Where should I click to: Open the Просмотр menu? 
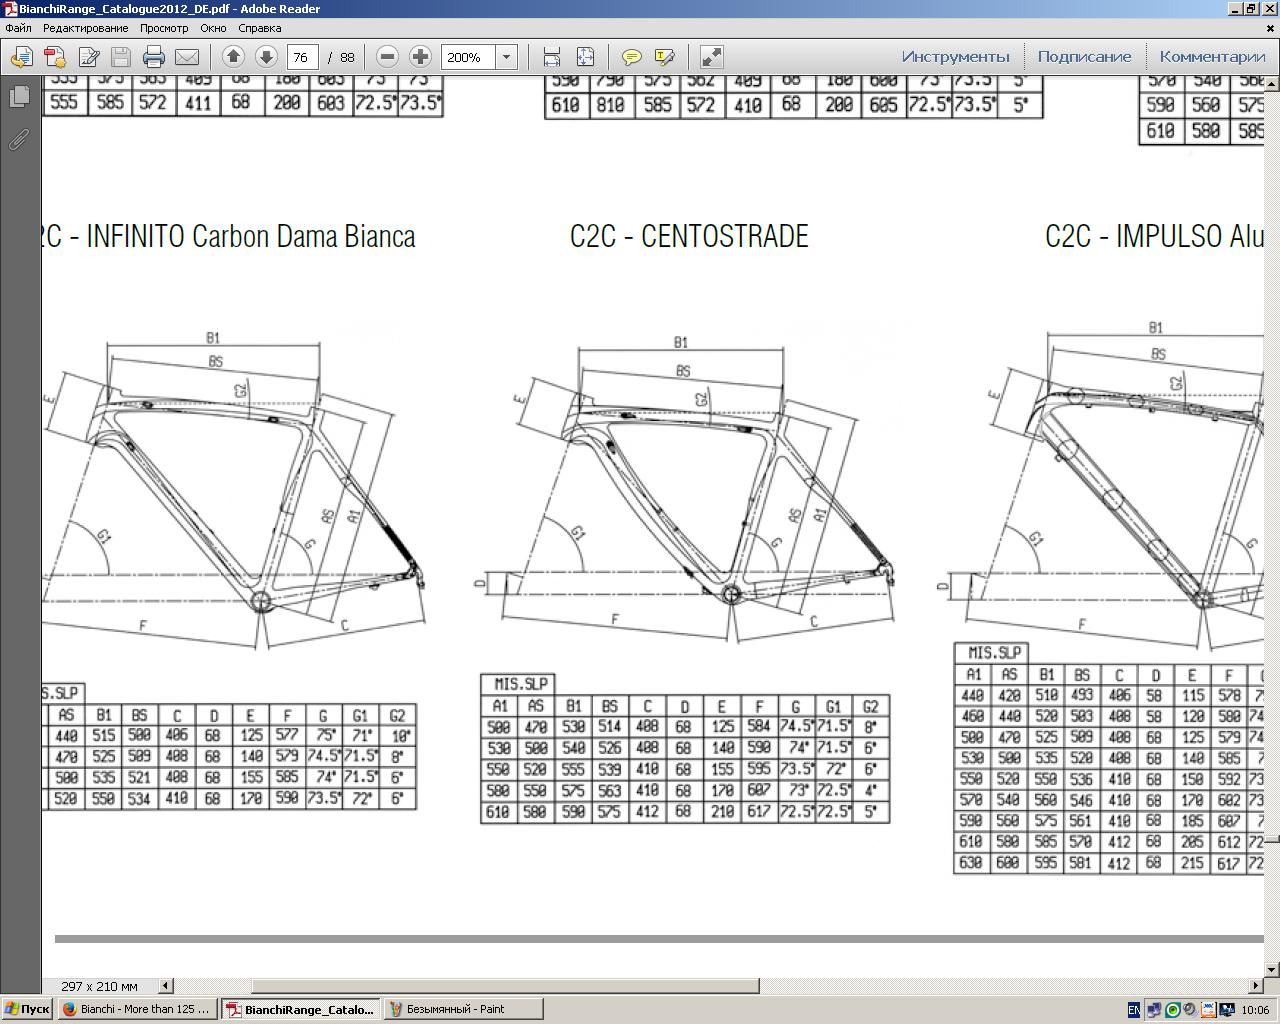pos(164,28)
